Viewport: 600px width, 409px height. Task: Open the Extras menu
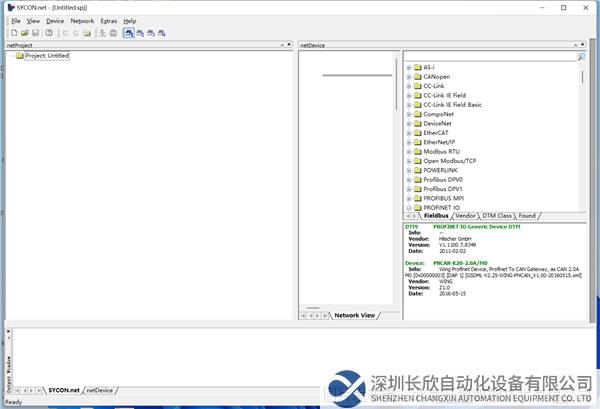pos(108,20)
